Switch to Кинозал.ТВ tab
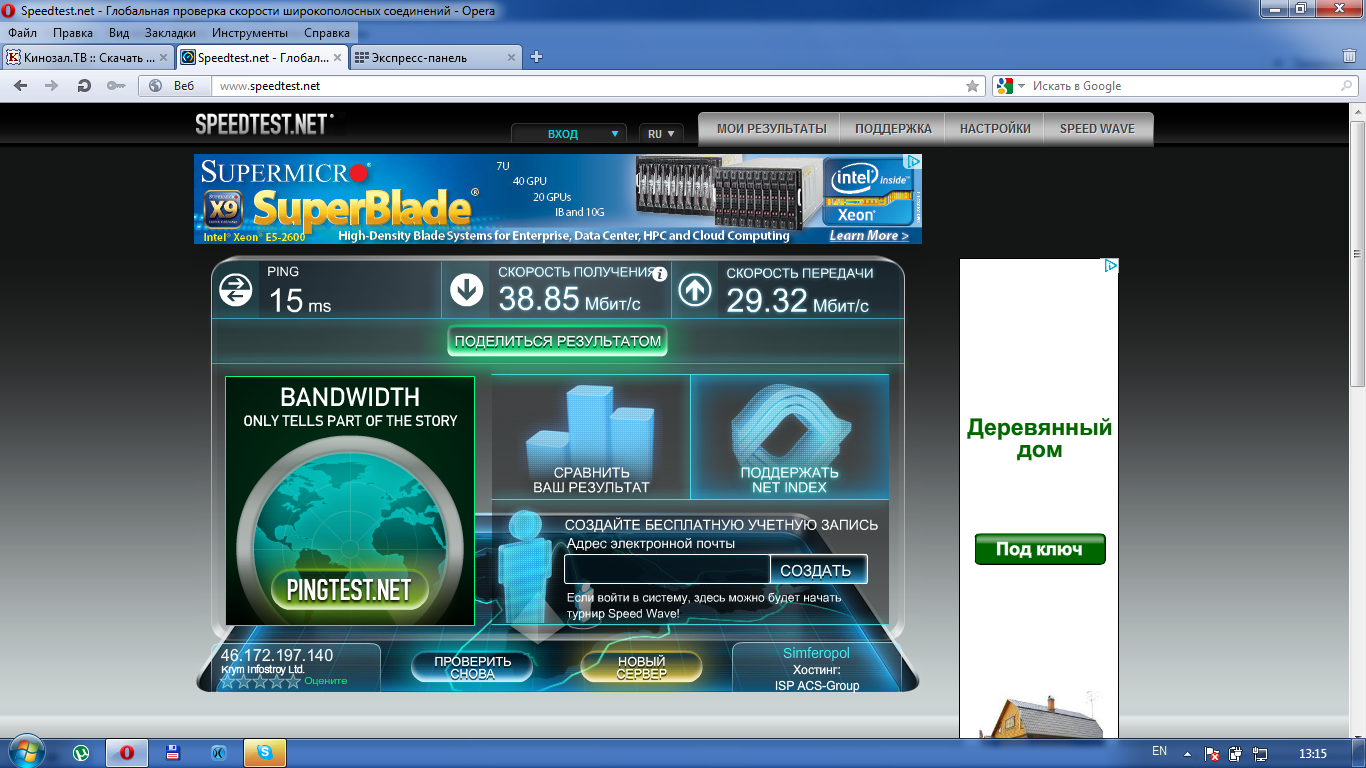The image size is (1366, 768). [x=88, y=57]
